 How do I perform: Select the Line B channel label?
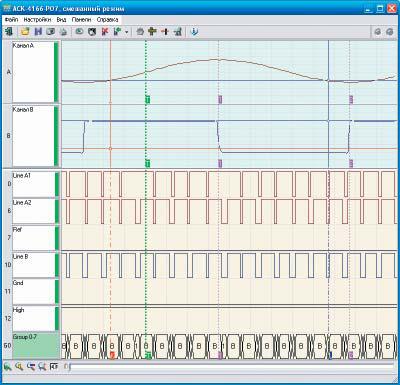point(33,265)
